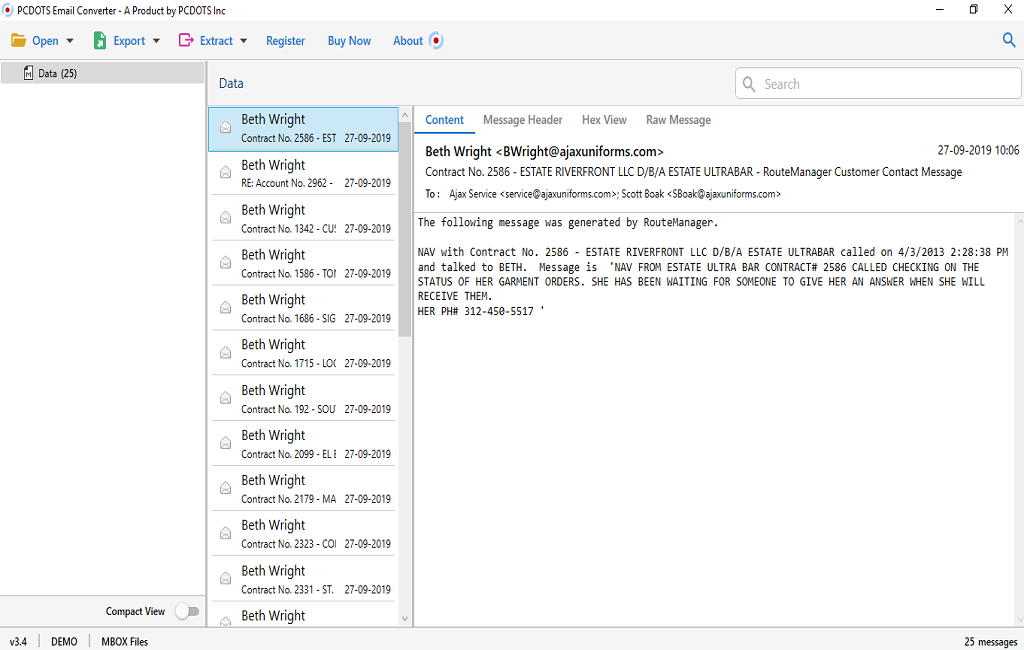This screenshot has width=1024, height=650.
Task: Click envelope icon of RE: Account No. 2962
Action: click(225, 172)
